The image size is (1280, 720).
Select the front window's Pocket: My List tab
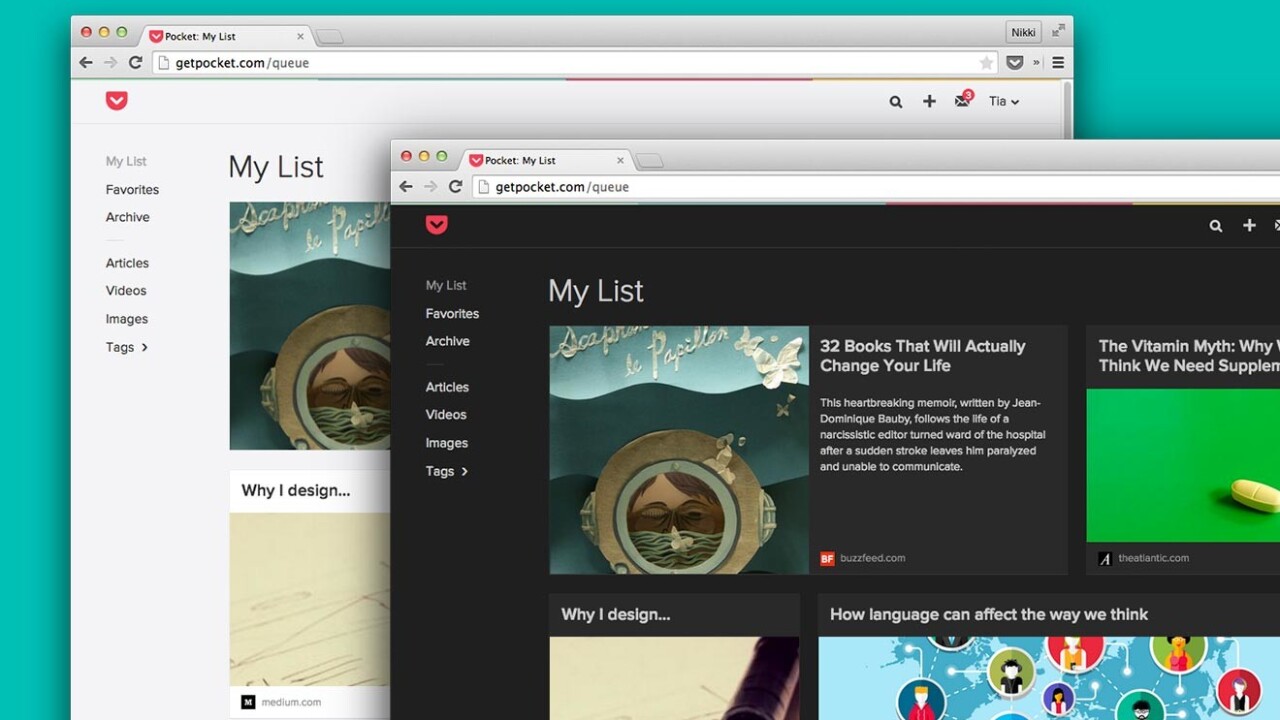[540, 160]
